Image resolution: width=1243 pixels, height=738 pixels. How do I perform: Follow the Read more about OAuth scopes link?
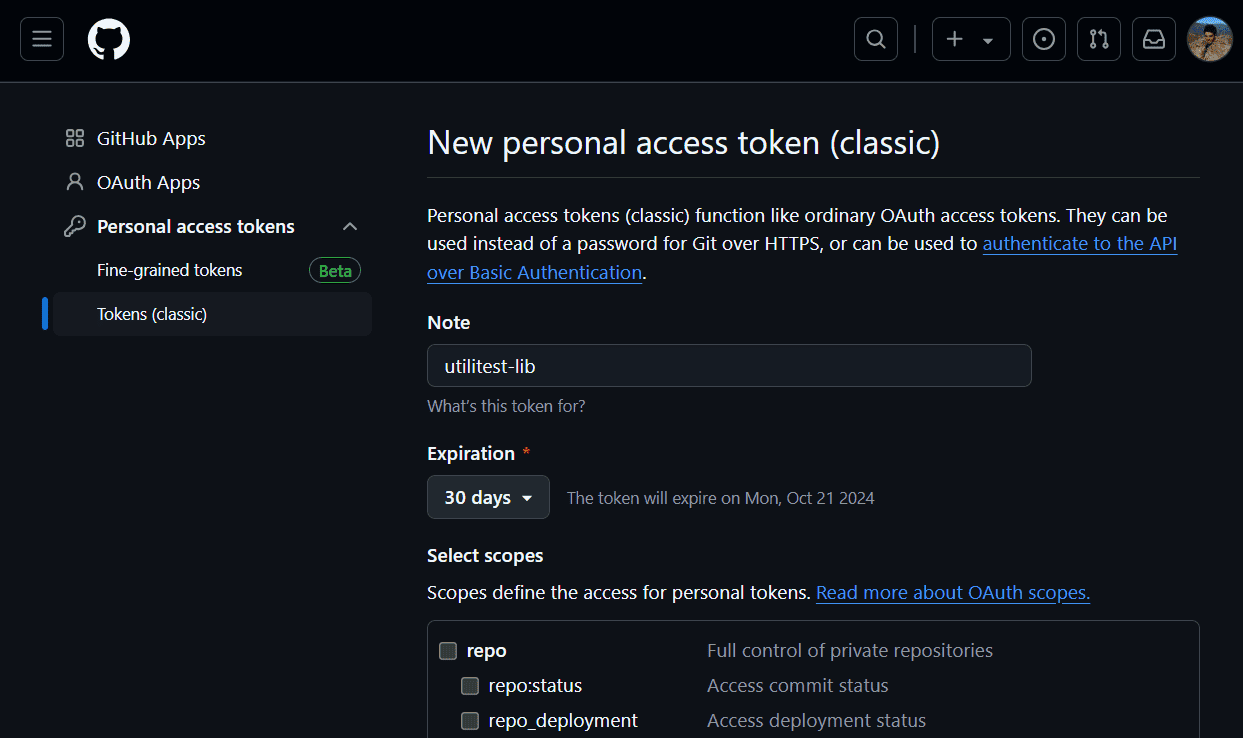(953, 592)
